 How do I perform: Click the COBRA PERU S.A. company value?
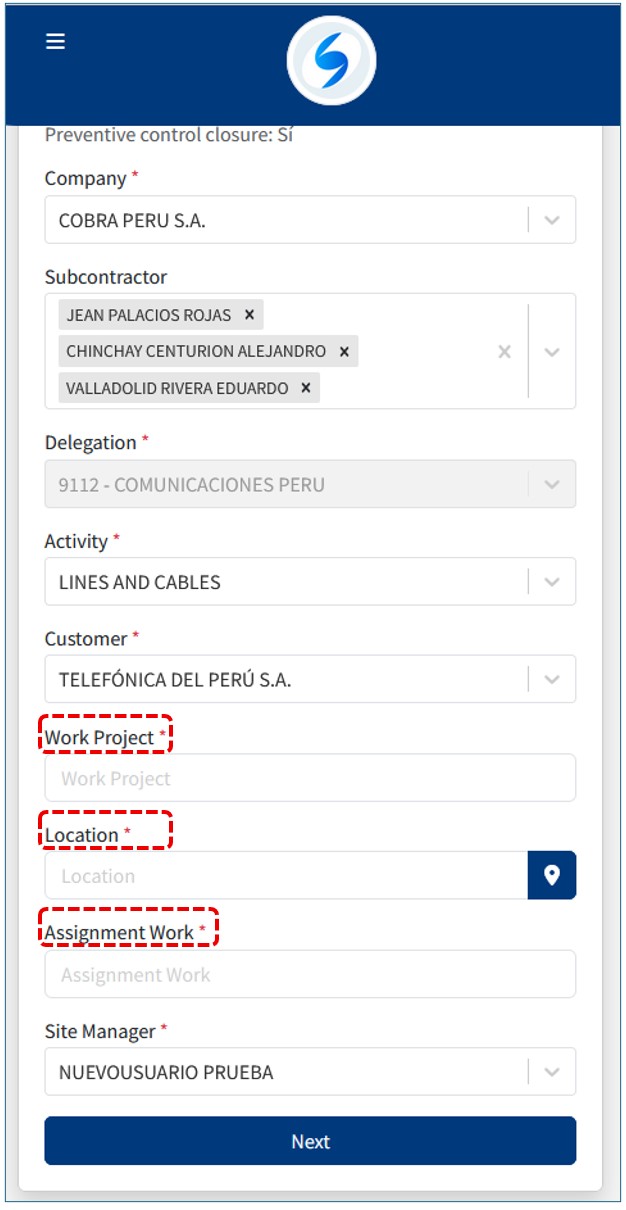(132, 221)
